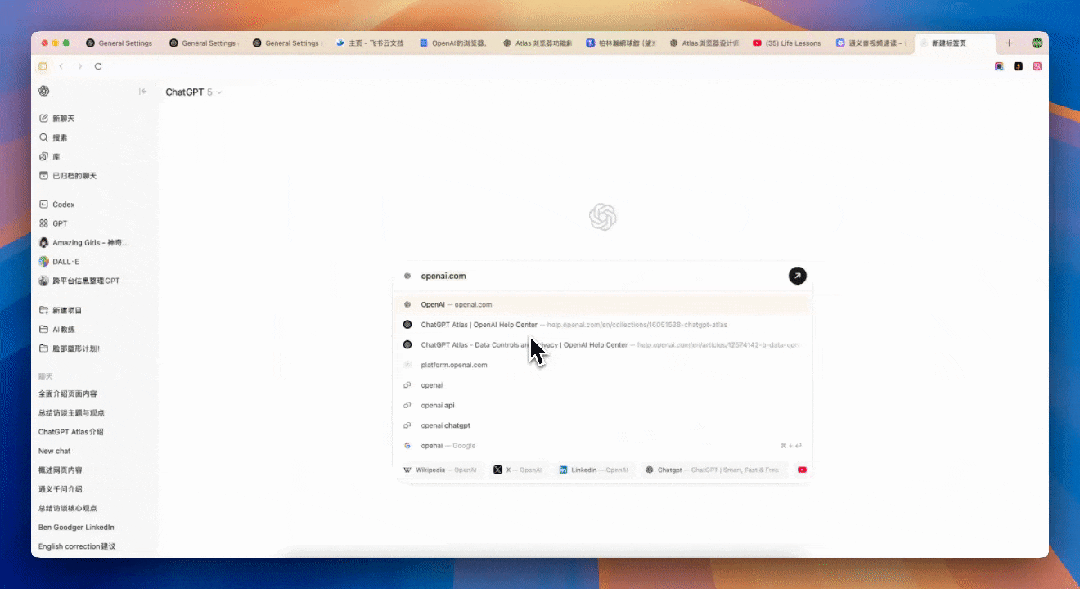1080x589 pixels.
Task: Open the library (库) in the sidebar
Action: click(55, 156)
